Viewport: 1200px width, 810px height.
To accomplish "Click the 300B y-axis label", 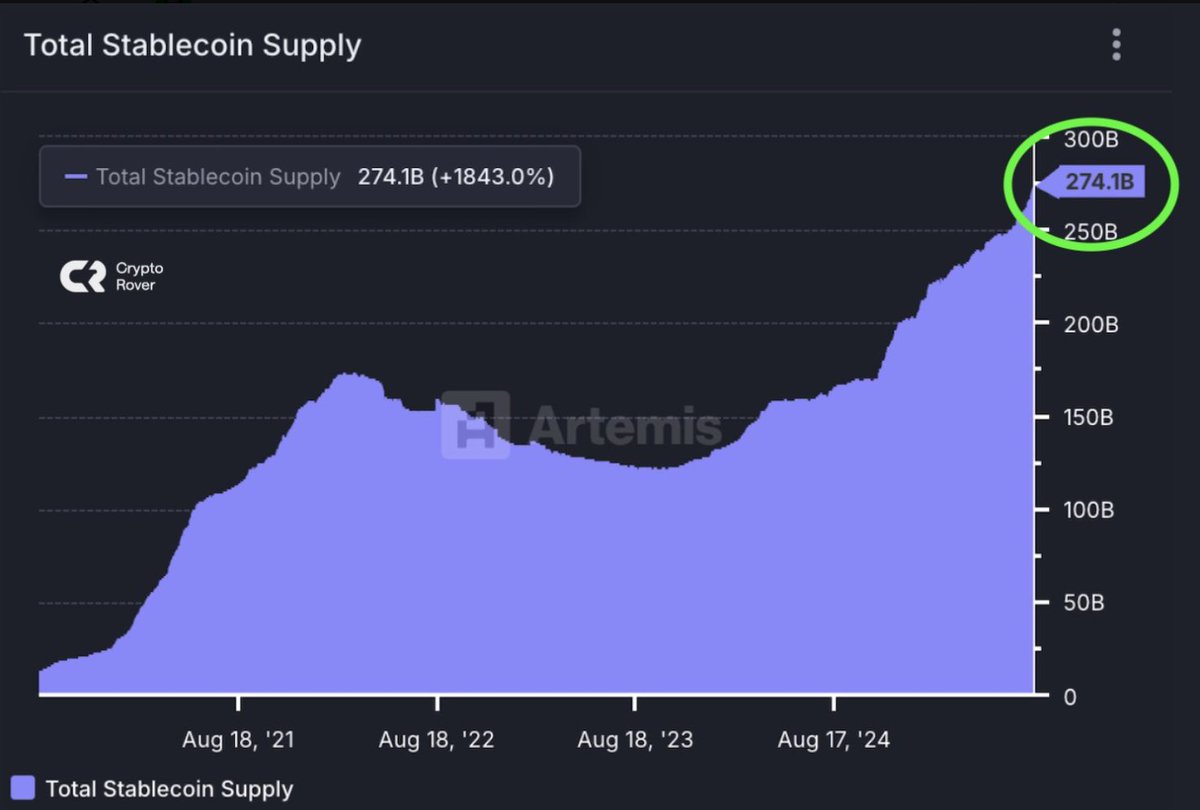I will click(x=1091, y=138).
